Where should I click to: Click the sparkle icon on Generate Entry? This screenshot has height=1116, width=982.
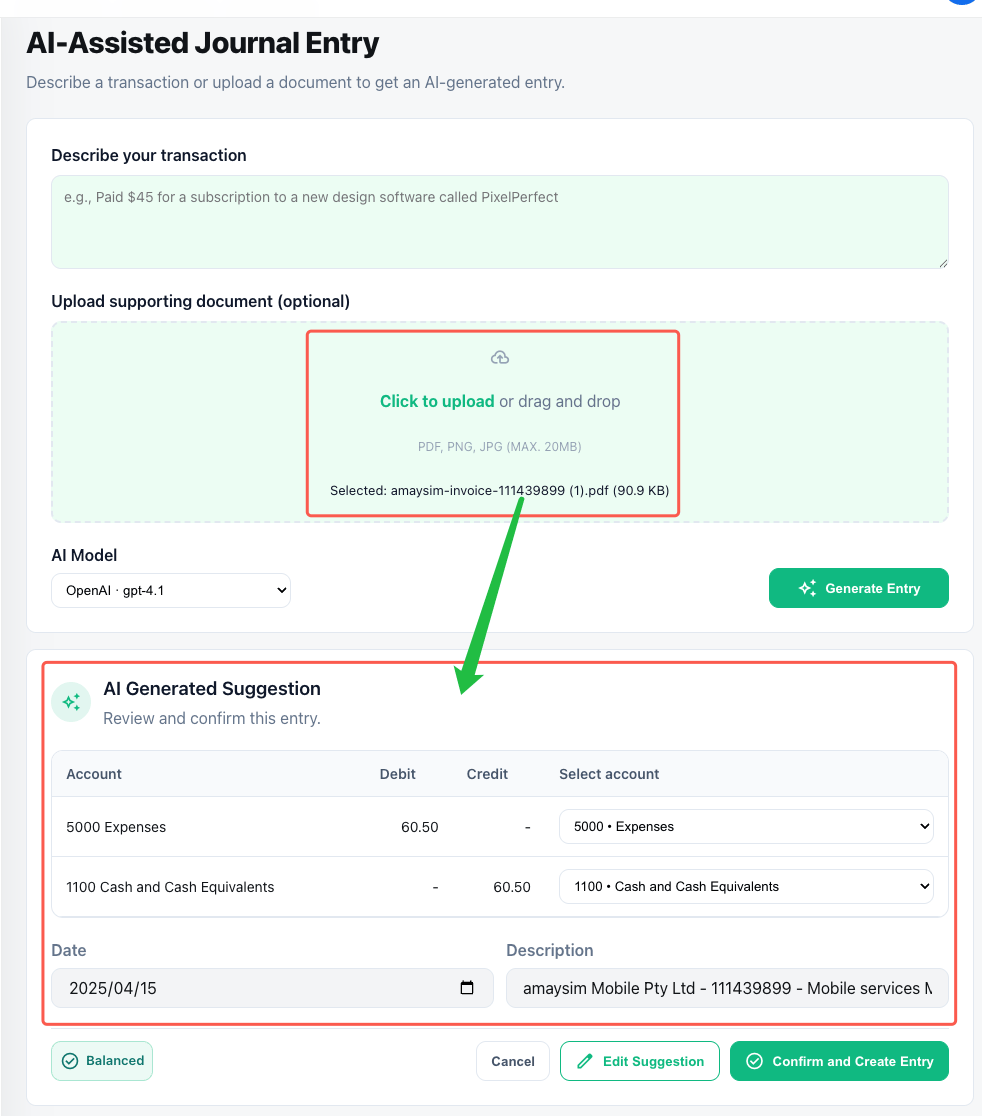807,588
